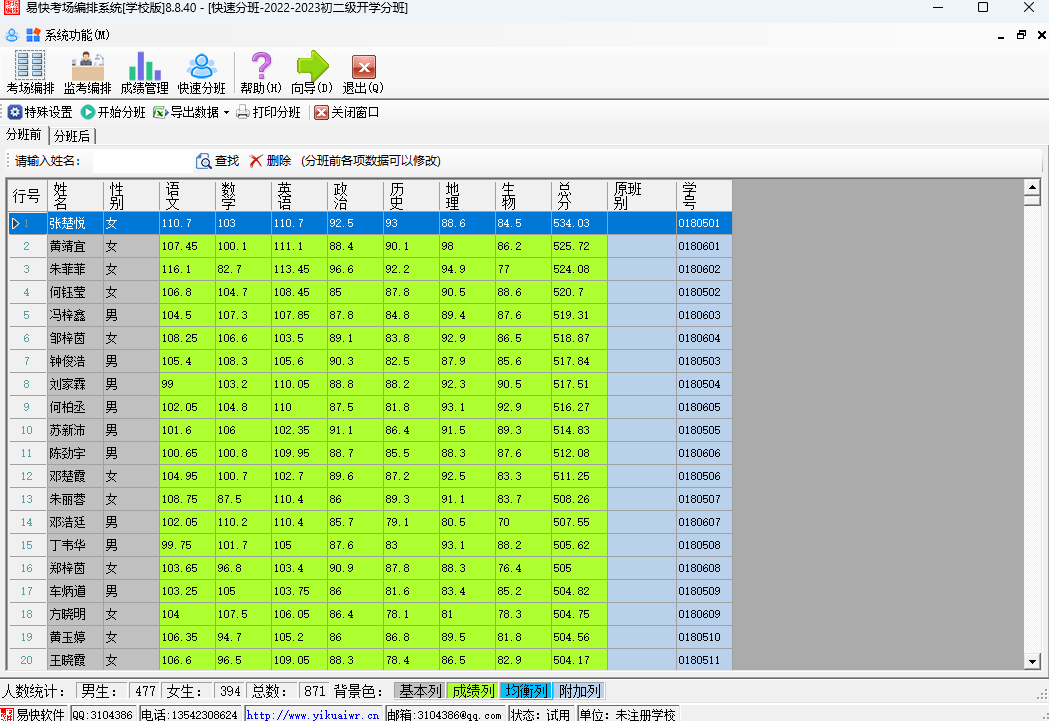Open 监考编排 invigilator arrangement
Viewport: 1049px width, 721px height.
[88, 73]
